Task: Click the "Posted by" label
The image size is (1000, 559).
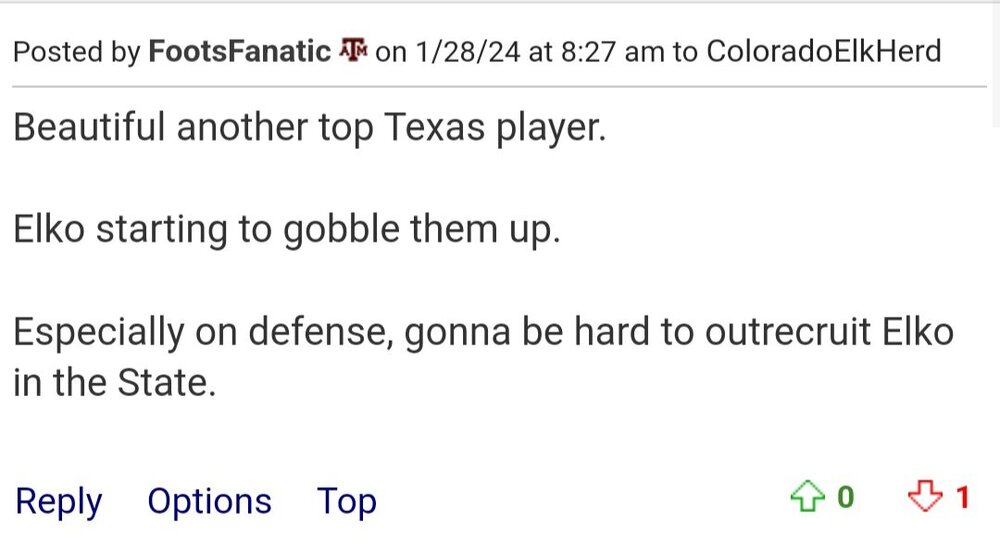Action: pos(77,51)
